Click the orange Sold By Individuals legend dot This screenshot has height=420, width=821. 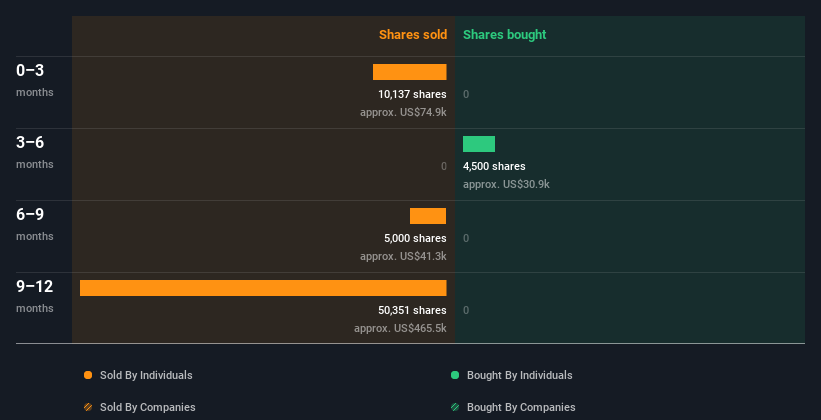[88, 375]
